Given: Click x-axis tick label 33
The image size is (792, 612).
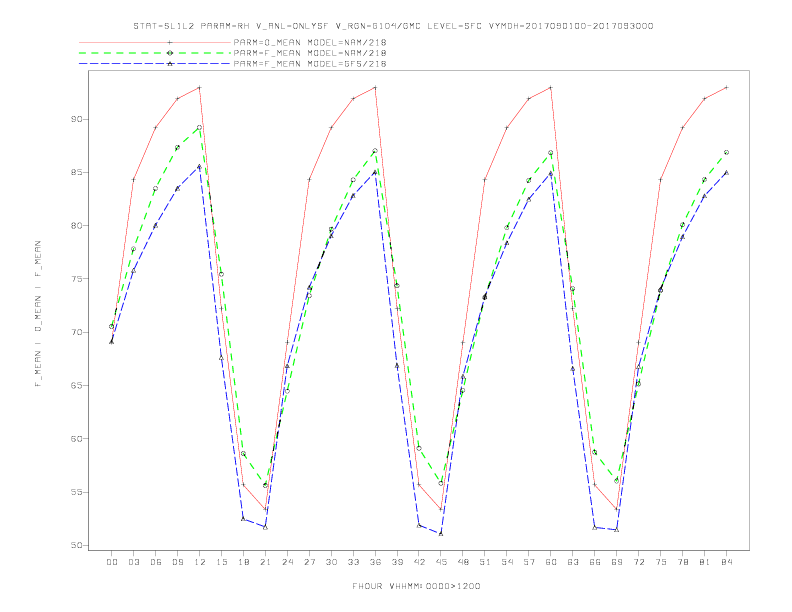Looking at the screenshot, I should (353, 562).
